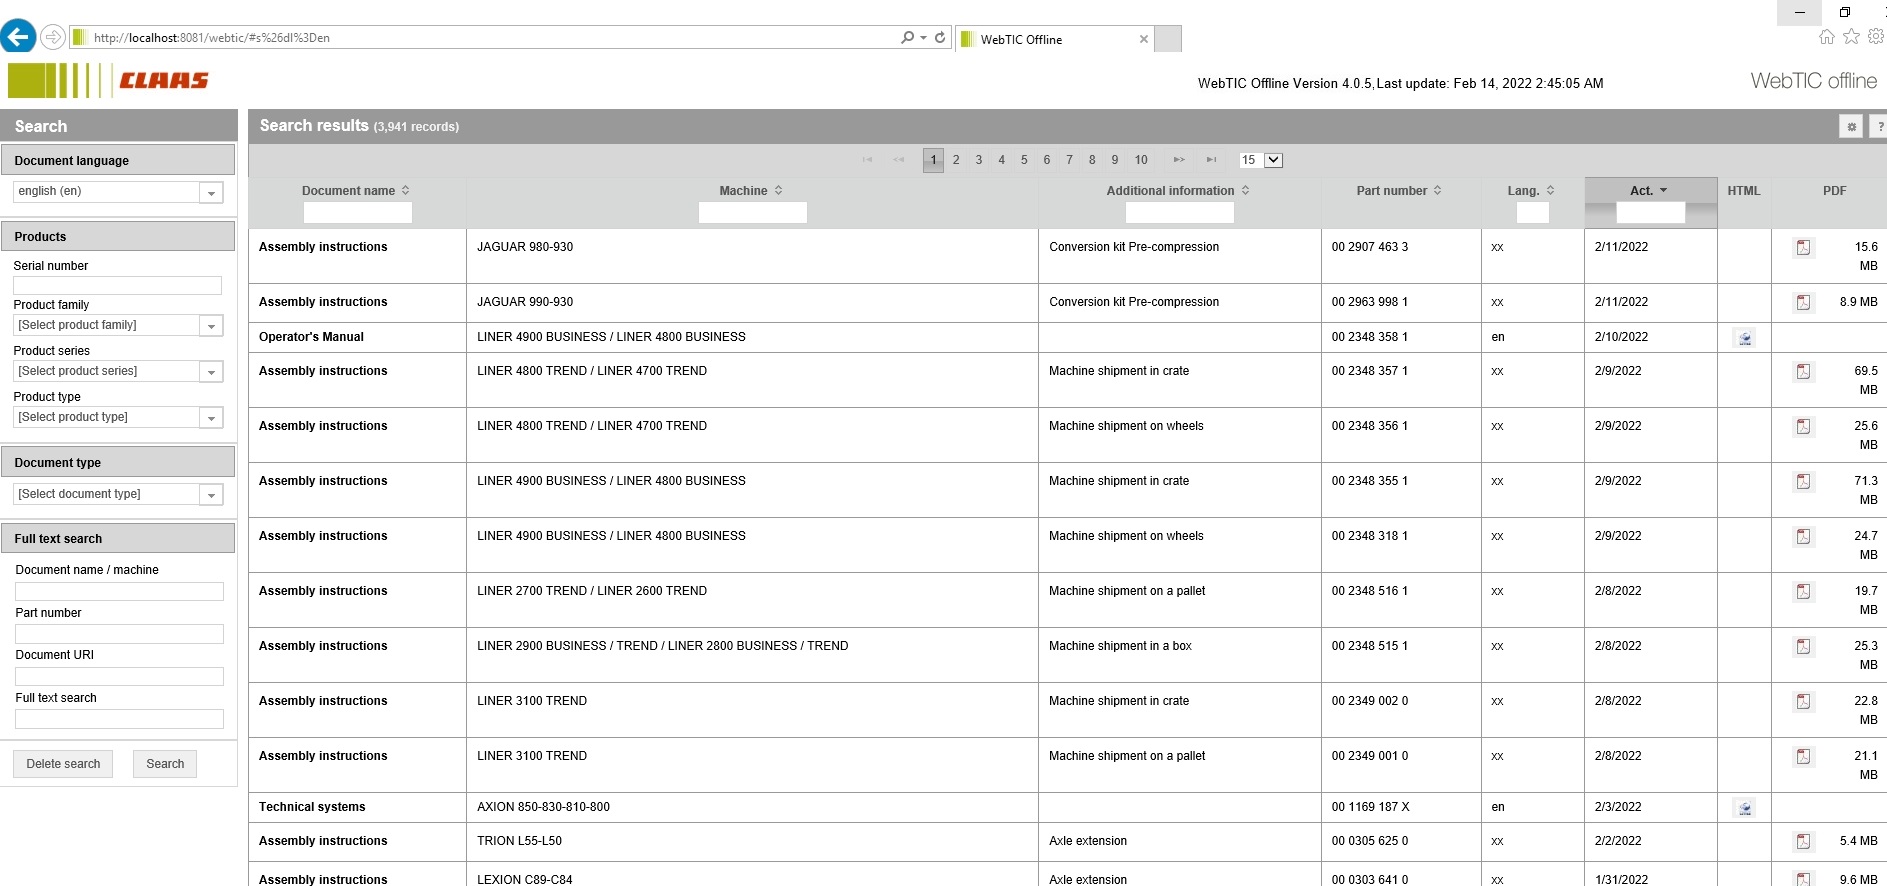Image resolution: width=1887 pixels, height=886 pixels.
Task: Open PDF for JAGUAR 980-930 assembly instructions
Action: click(x=1803, y=248)
